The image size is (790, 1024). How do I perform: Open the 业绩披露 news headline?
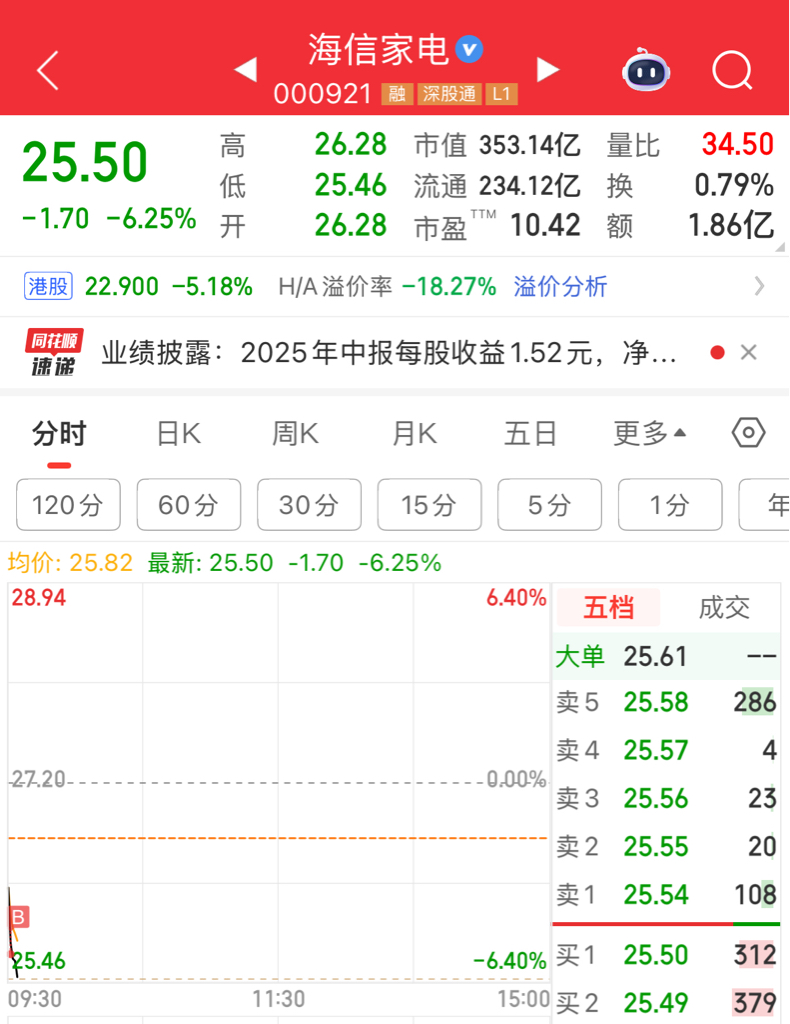click(388, 353)
